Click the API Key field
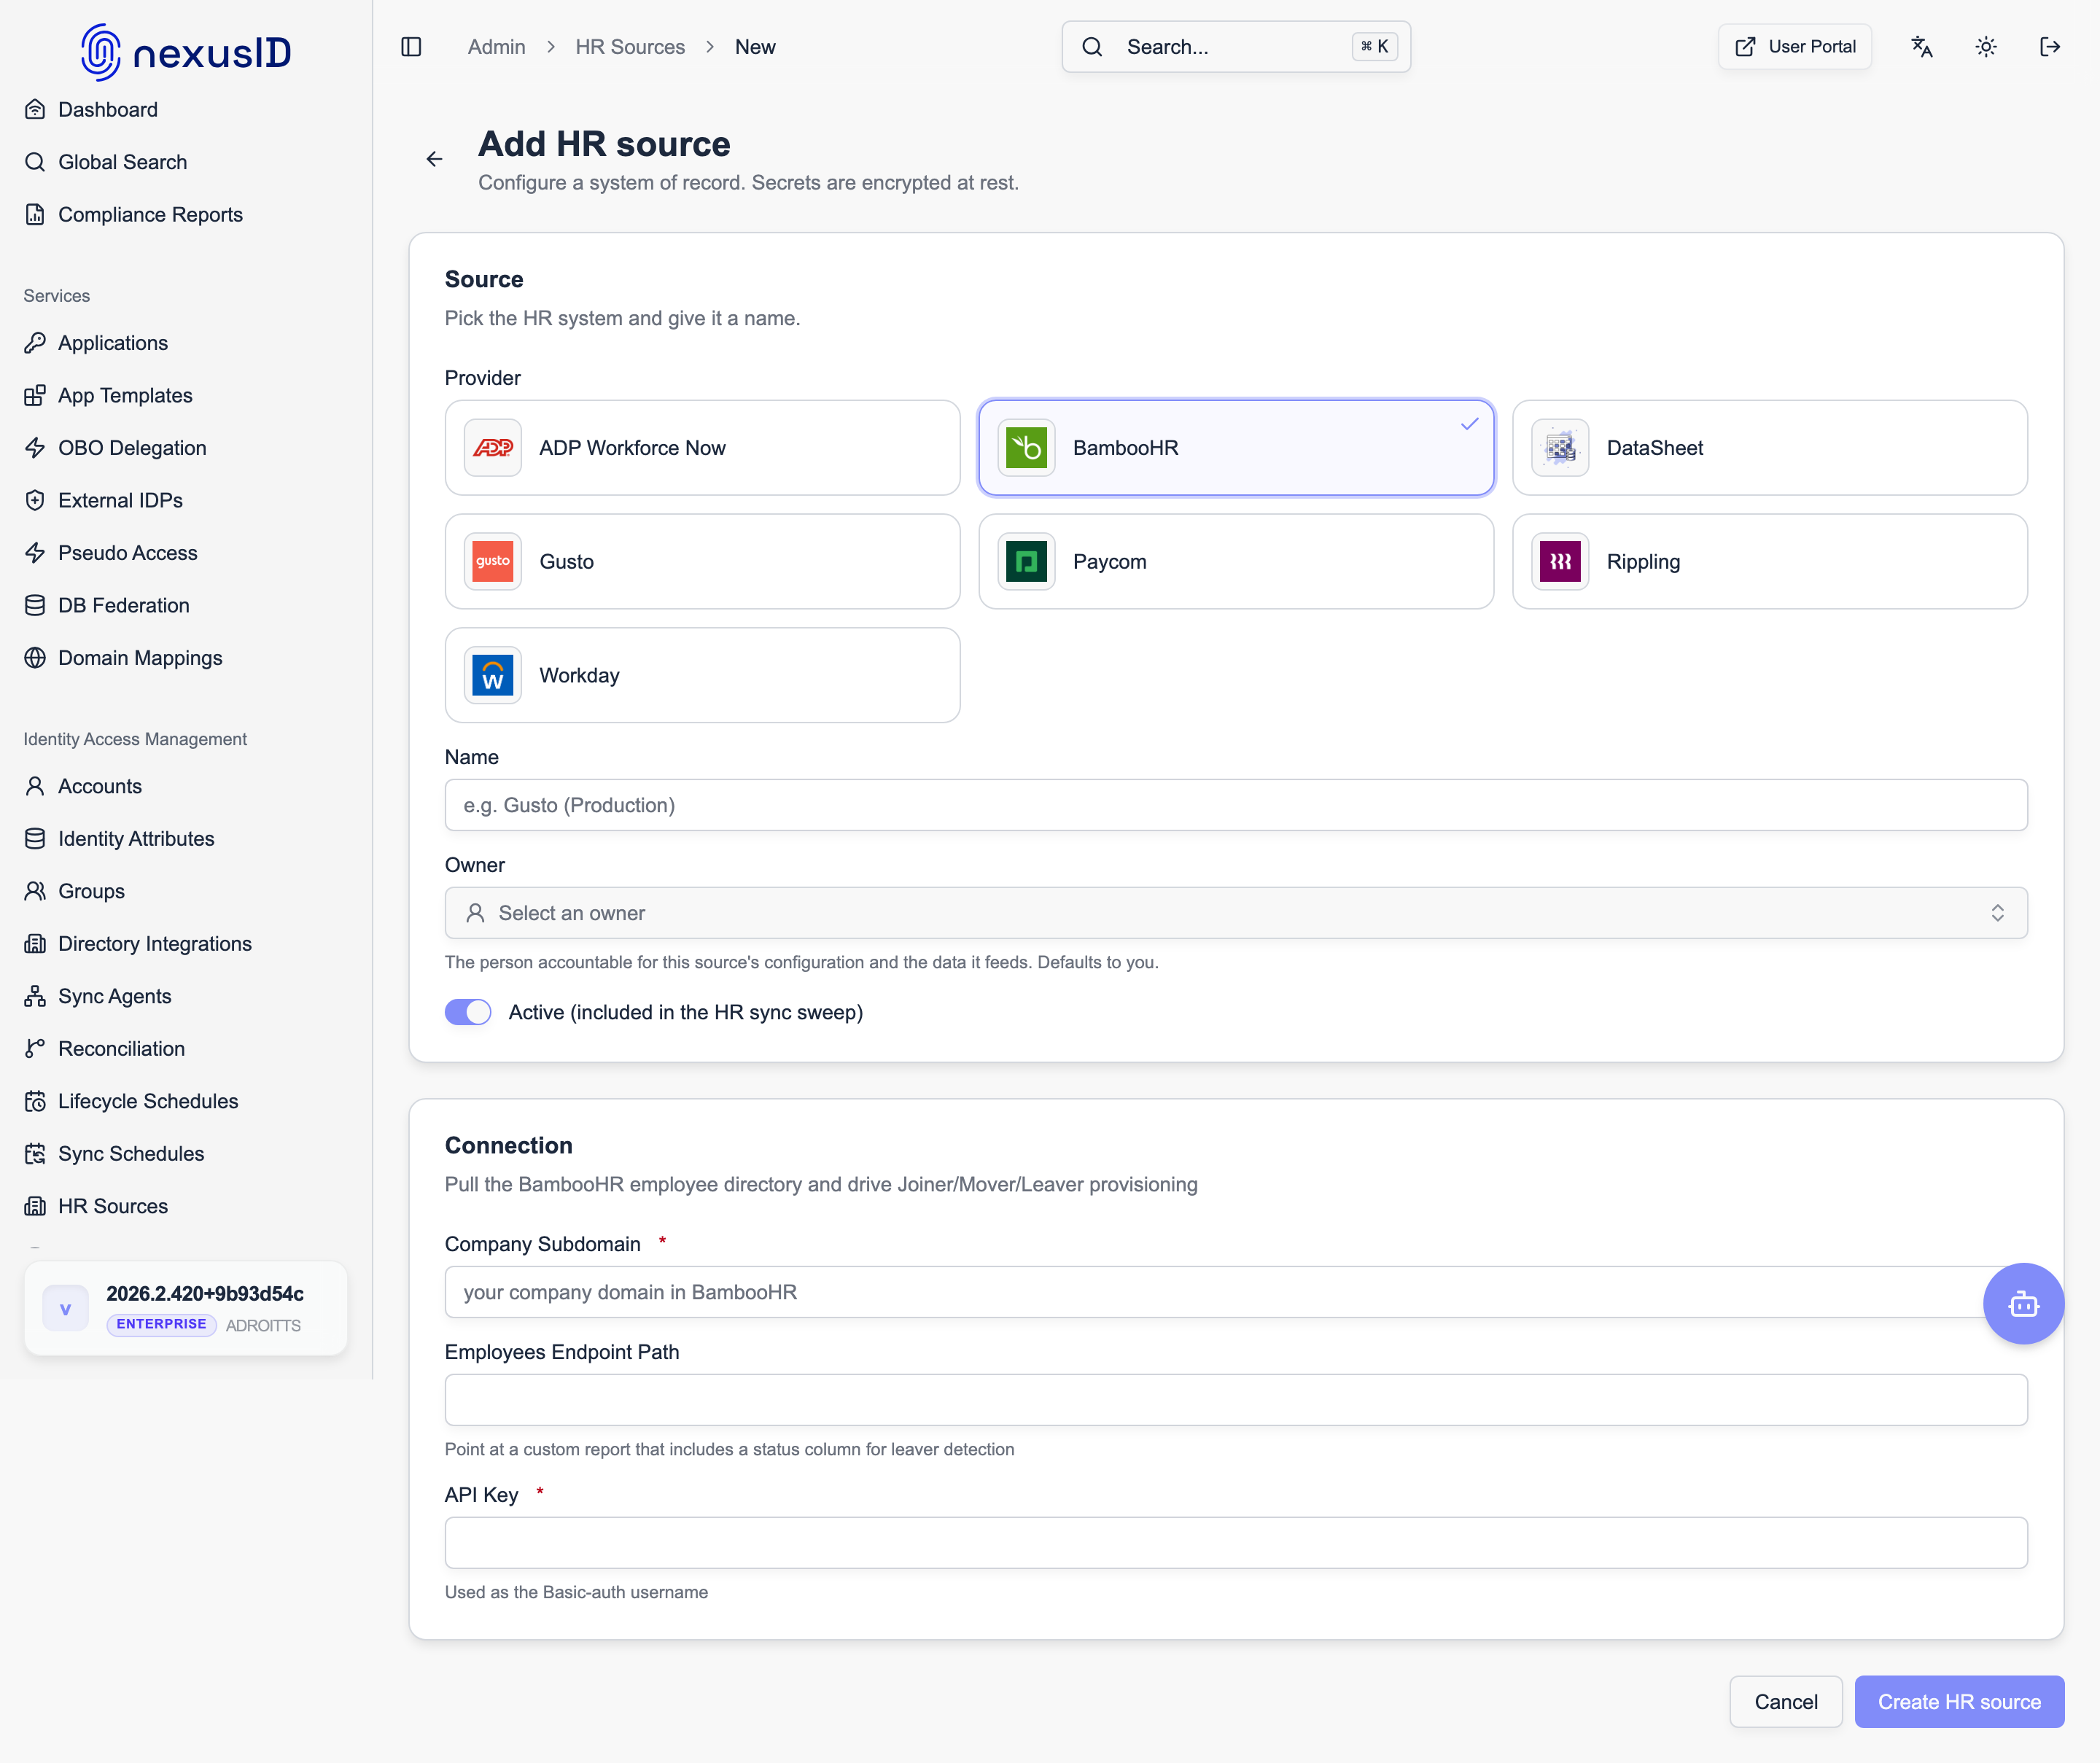Viewport: 2100px width, 1763px height. (x=1236, y=1543)
